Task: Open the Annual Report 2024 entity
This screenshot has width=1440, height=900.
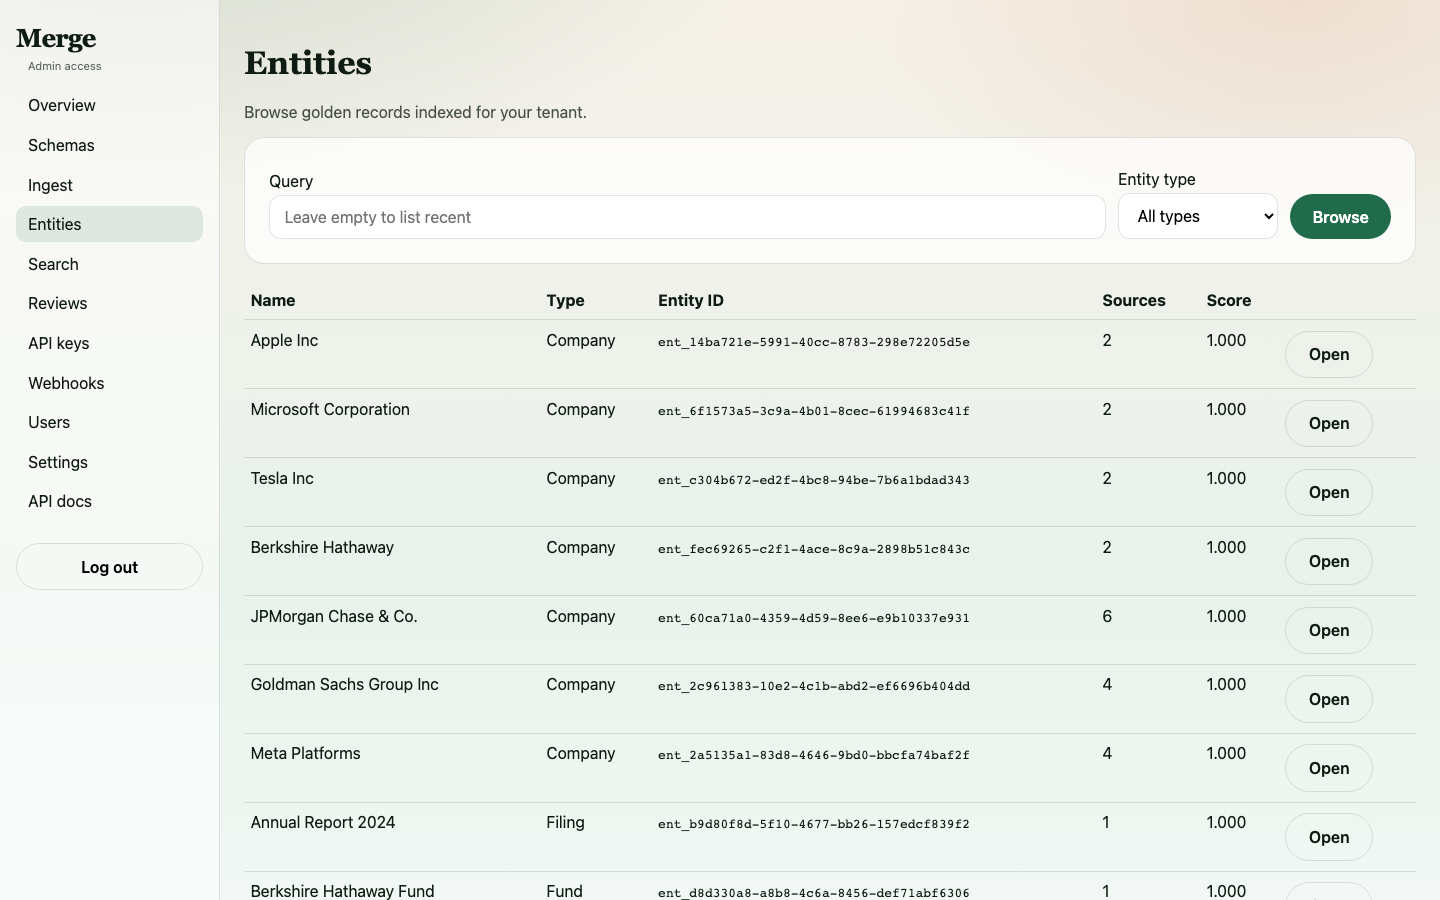Action: [x=1328, y=837]
